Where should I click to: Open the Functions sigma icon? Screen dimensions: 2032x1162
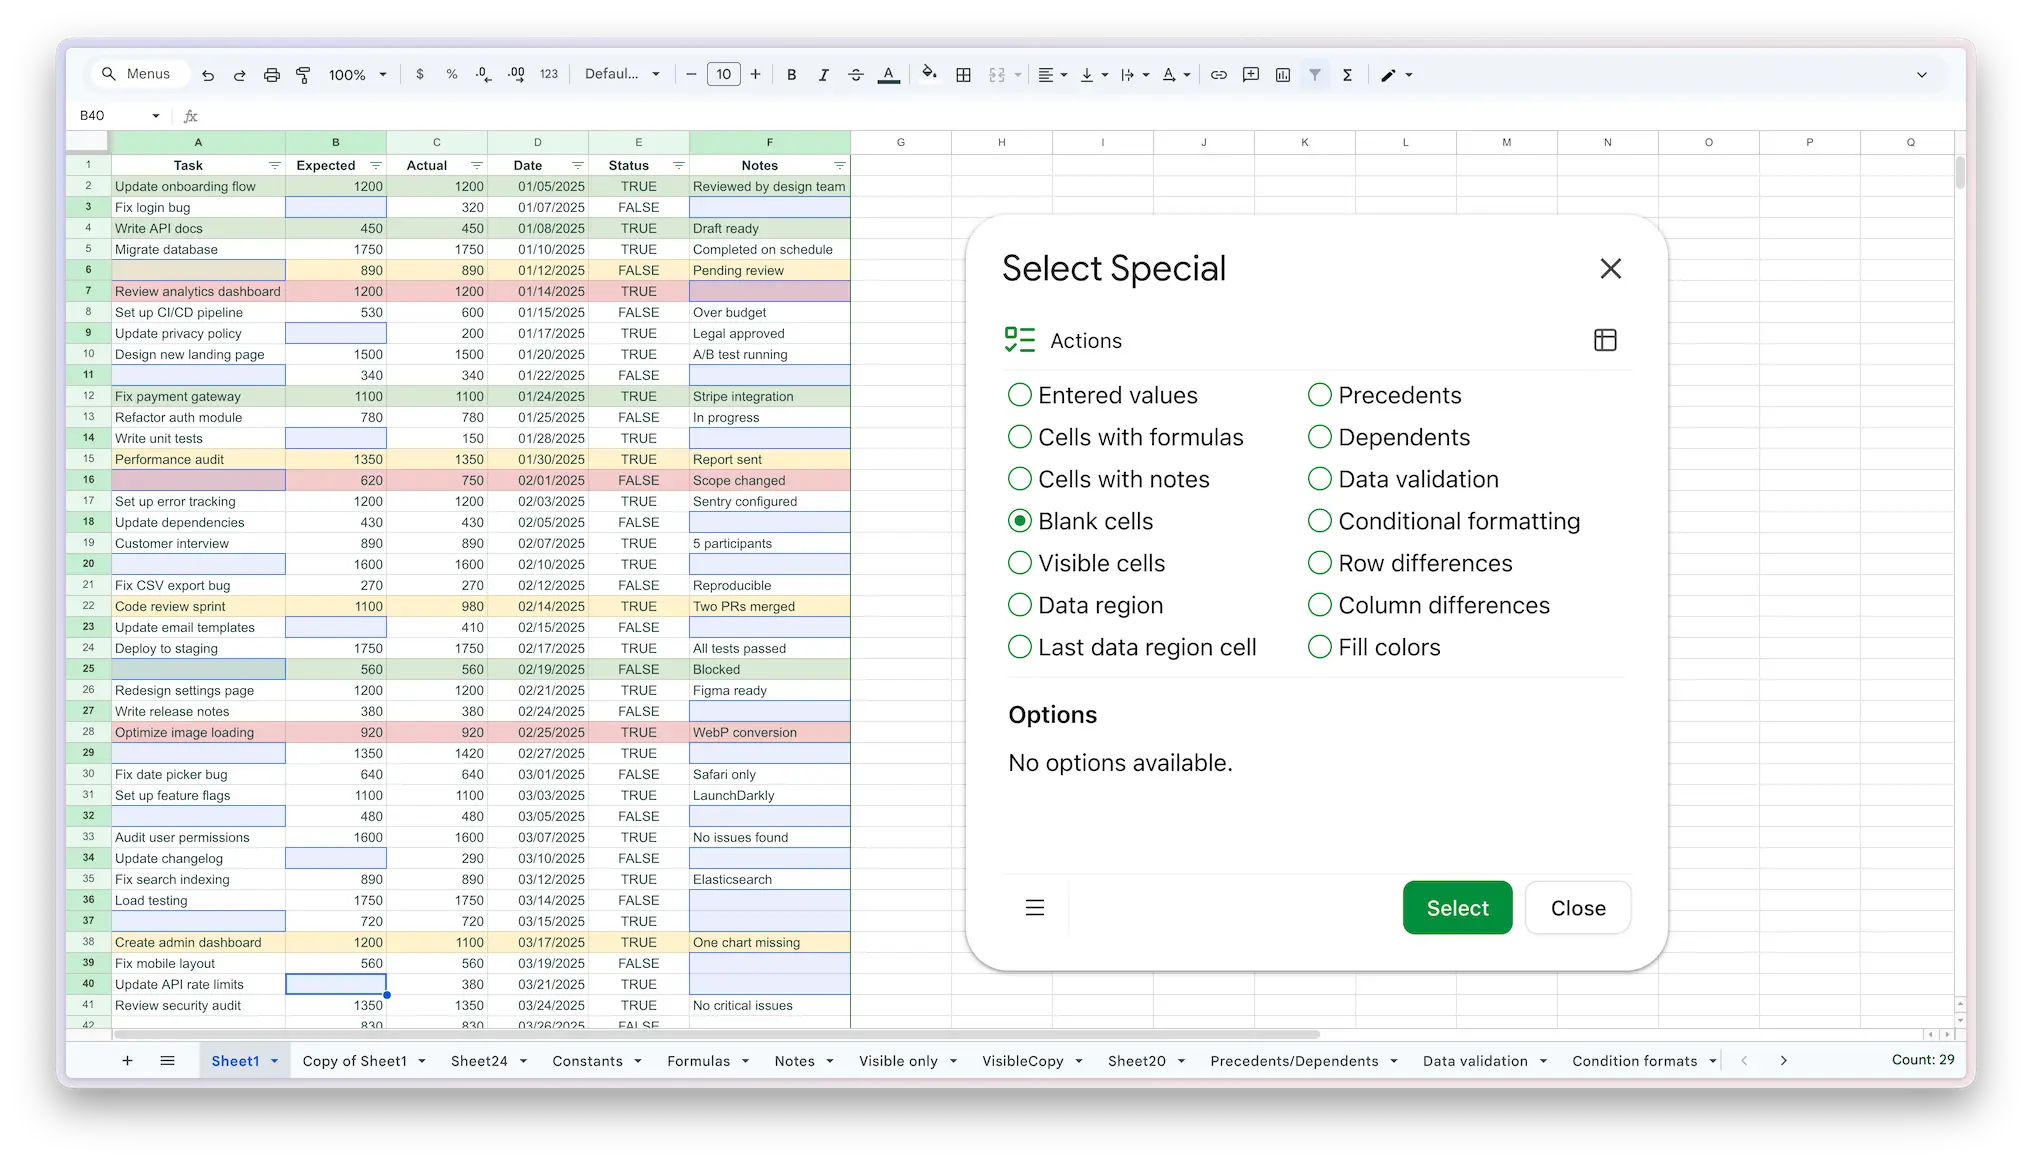click(1347, 75)
